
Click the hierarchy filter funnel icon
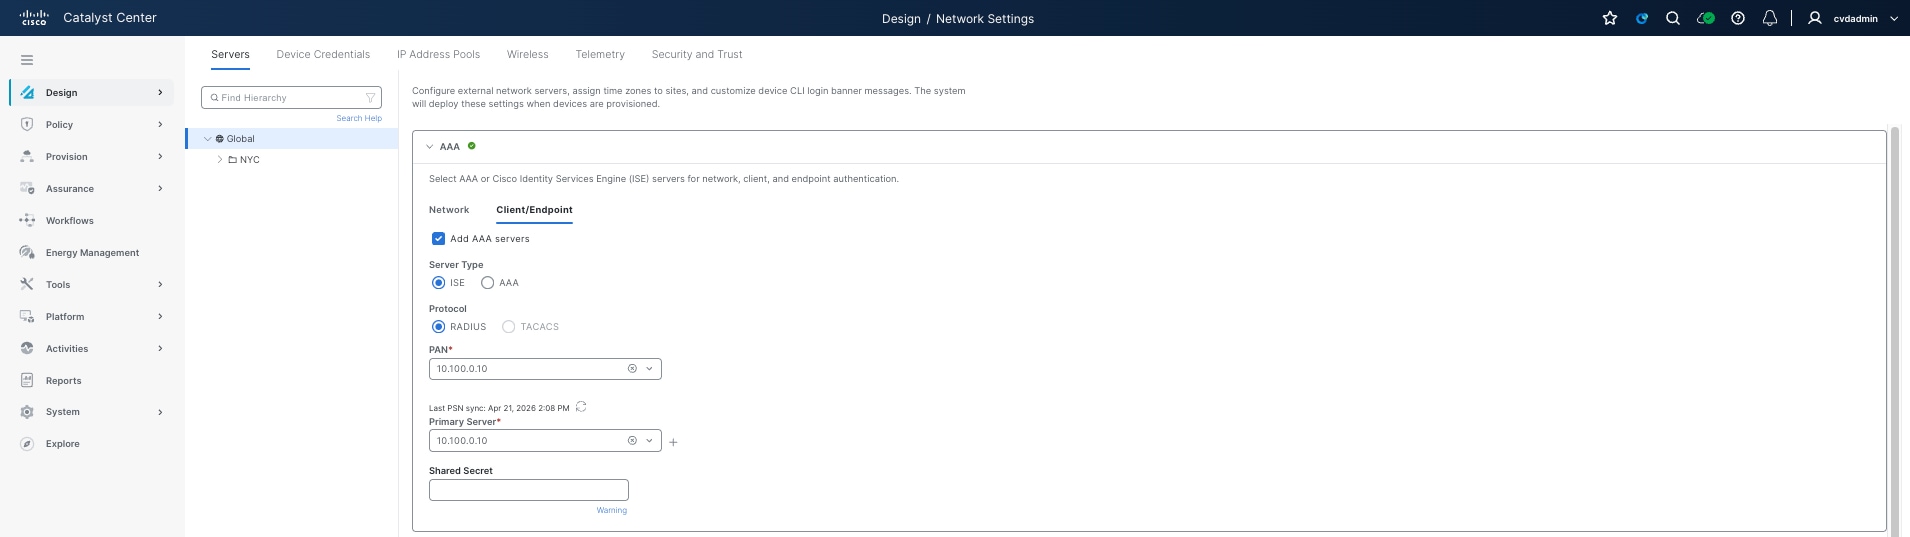tap(371, 98)
